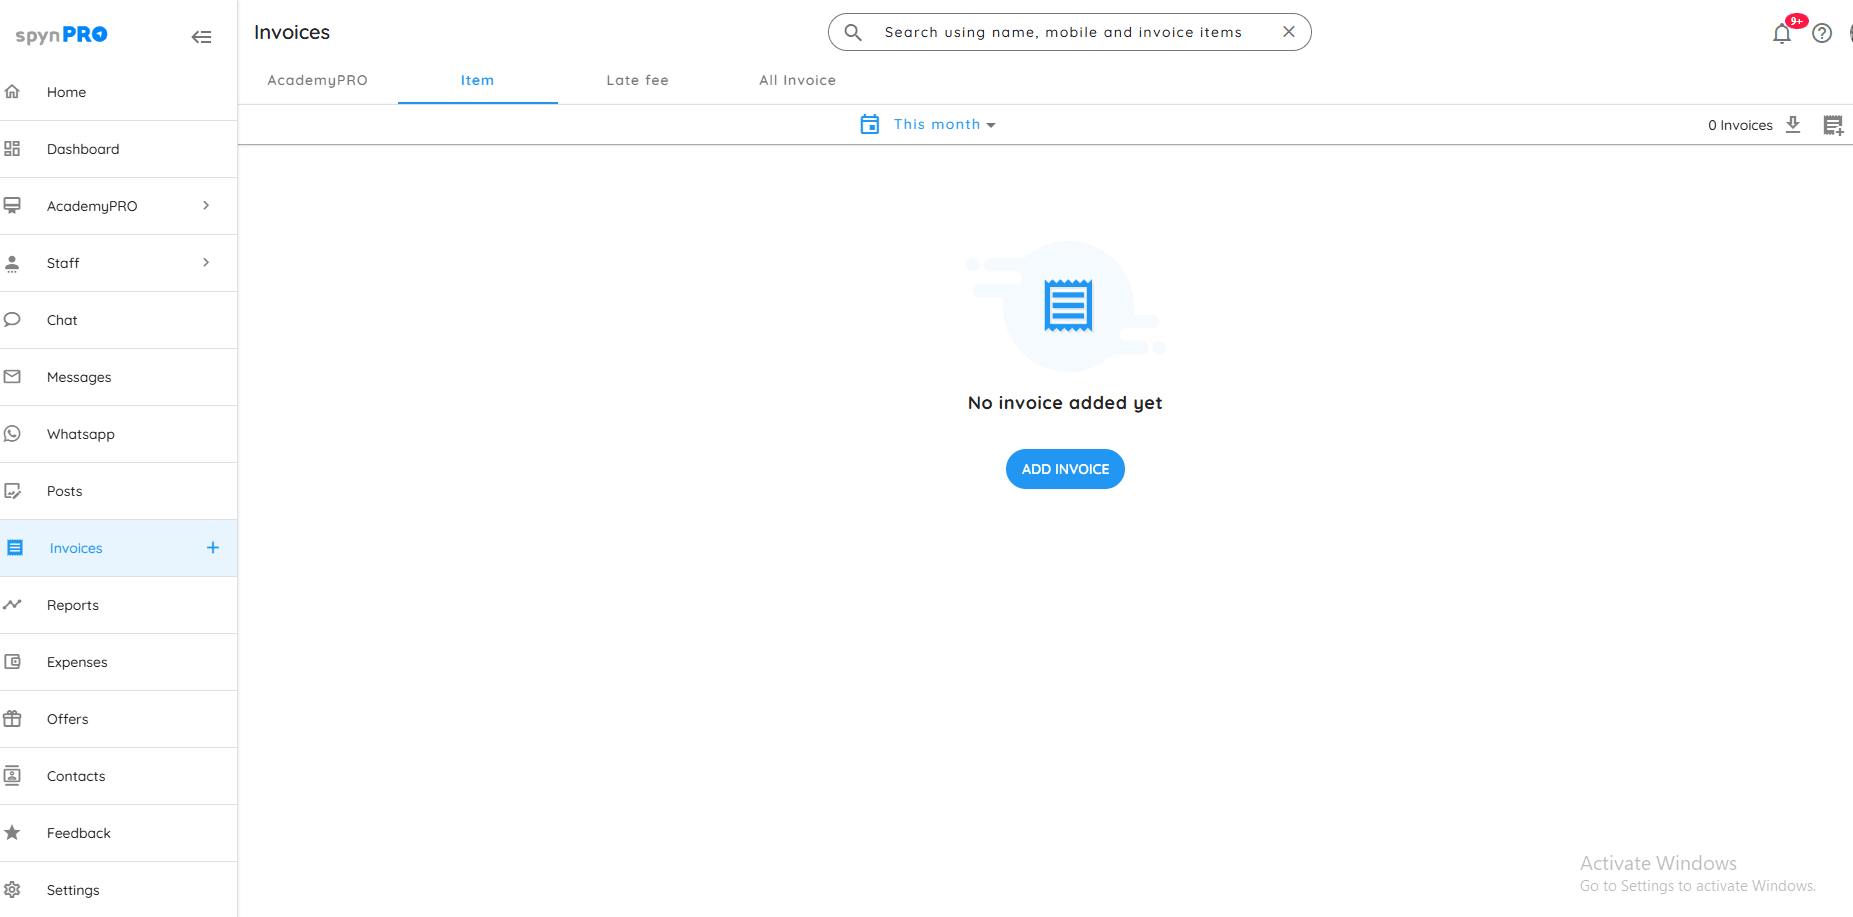Clear the search with the X icon
Image resolution: width=1853 pixels, height=917 pixels.
click(1289, 32)
